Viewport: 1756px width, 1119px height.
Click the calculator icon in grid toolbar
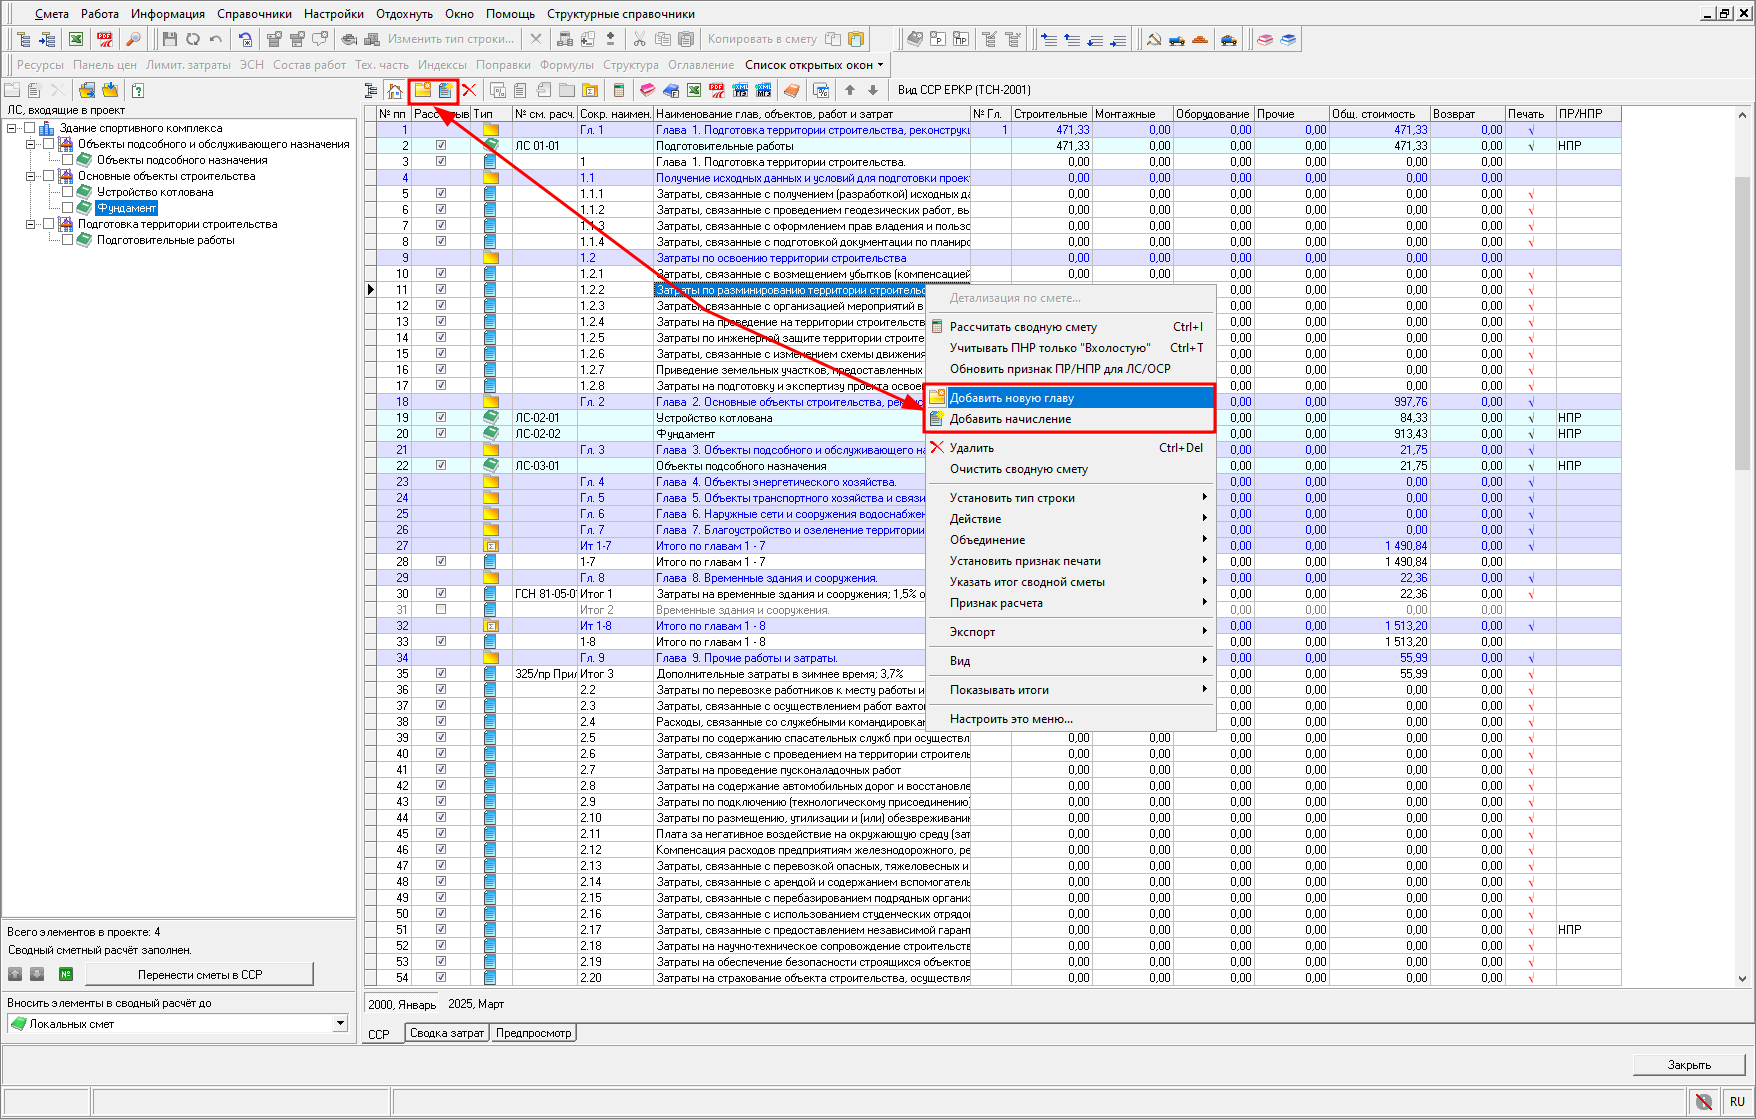click(x=618, y=90)
